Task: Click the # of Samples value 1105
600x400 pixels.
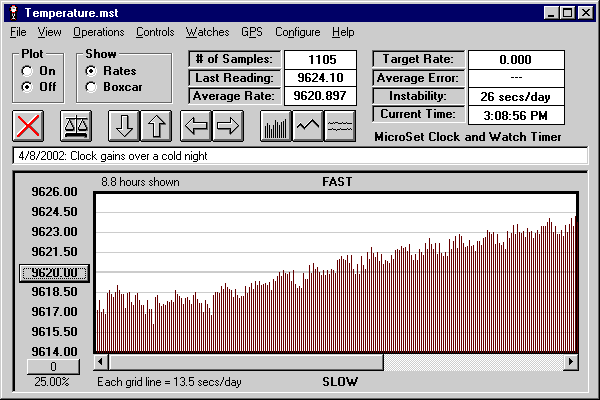Action: [321, 60]
